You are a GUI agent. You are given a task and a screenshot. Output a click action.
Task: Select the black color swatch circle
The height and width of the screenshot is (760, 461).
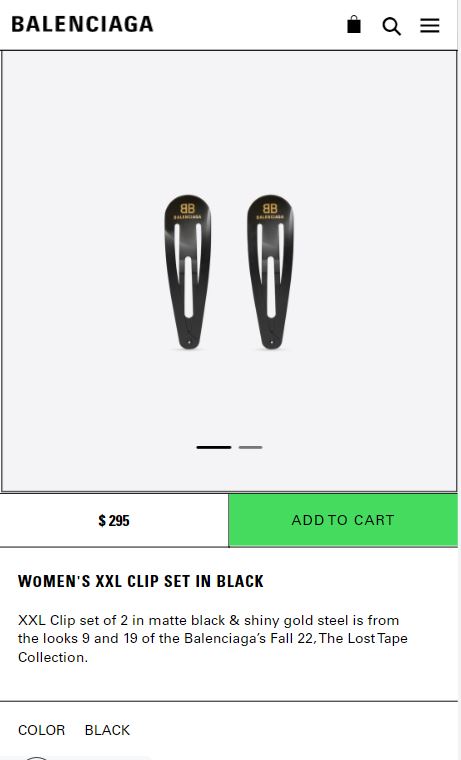pos(36,758)
